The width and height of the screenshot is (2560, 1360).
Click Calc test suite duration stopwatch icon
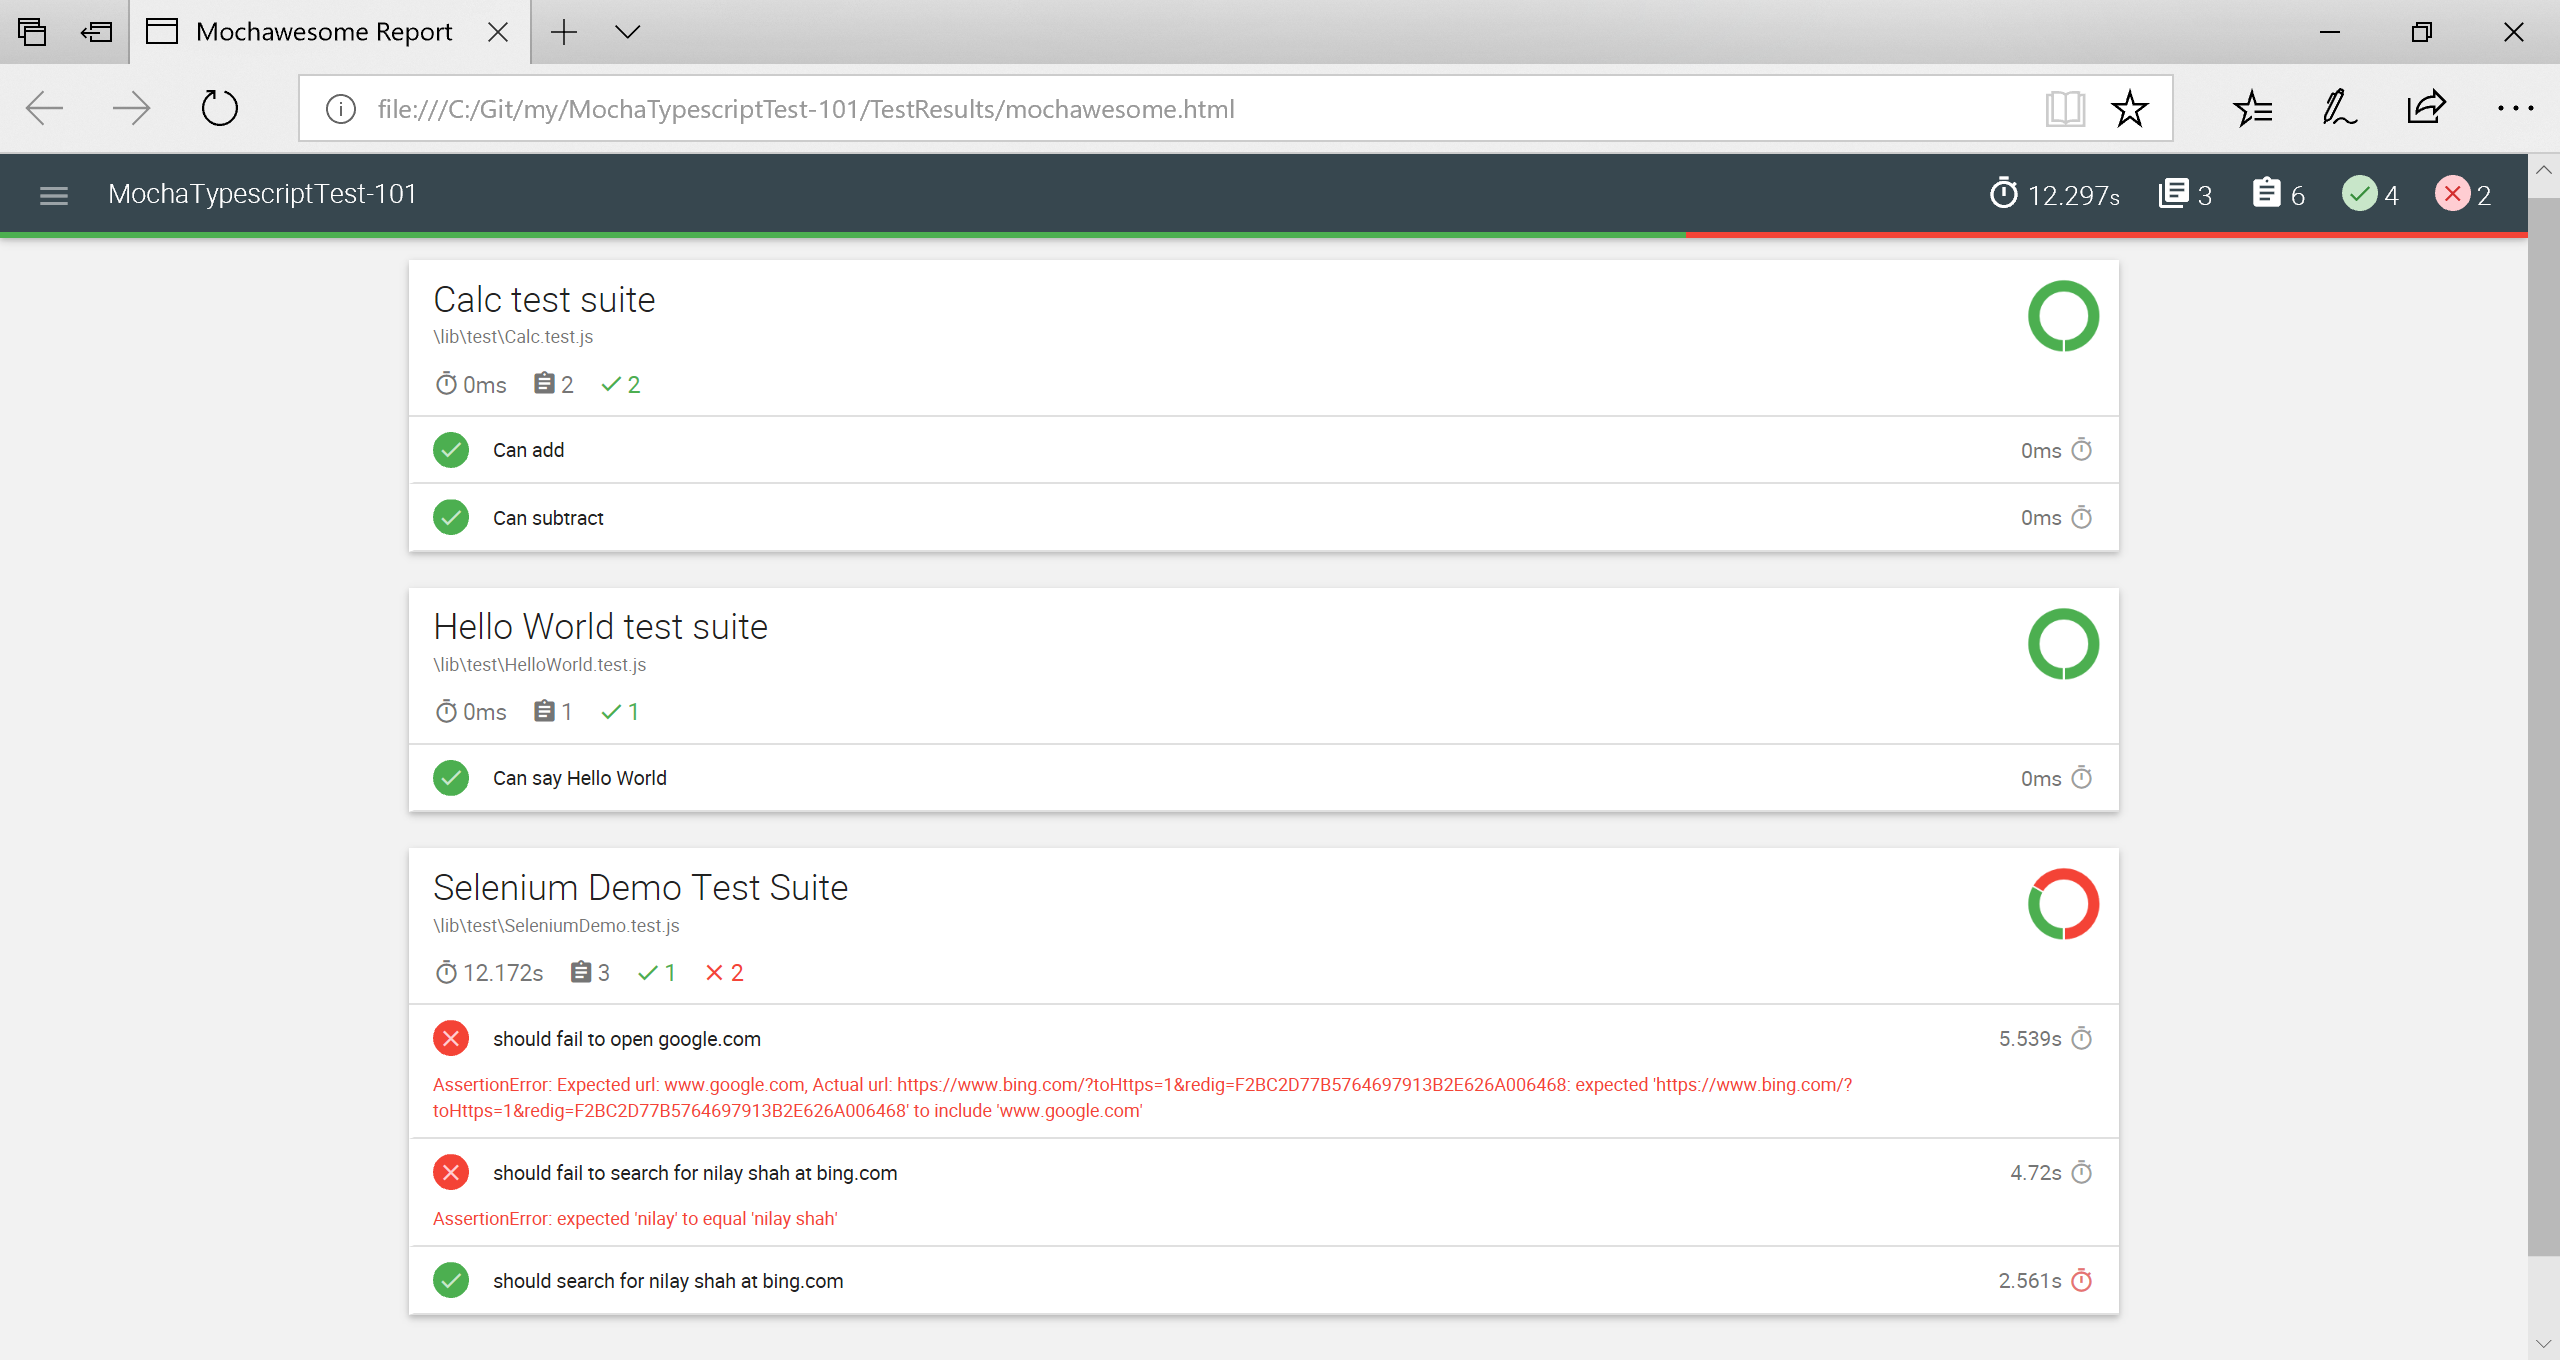(446, 384)
